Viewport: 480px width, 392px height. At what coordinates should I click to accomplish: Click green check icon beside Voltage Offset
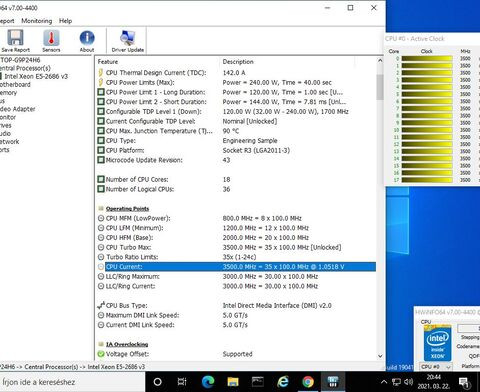[x=101, y=354]
